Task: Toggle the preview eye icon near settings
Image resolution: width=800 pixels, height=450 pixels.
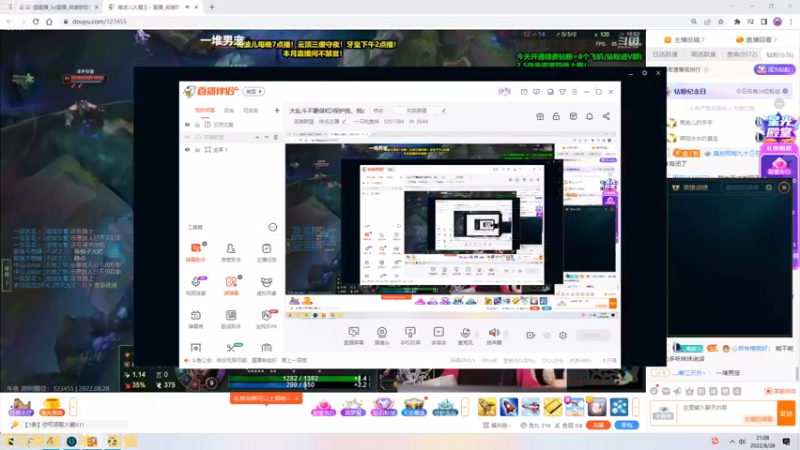Action: tap(547, 335)
